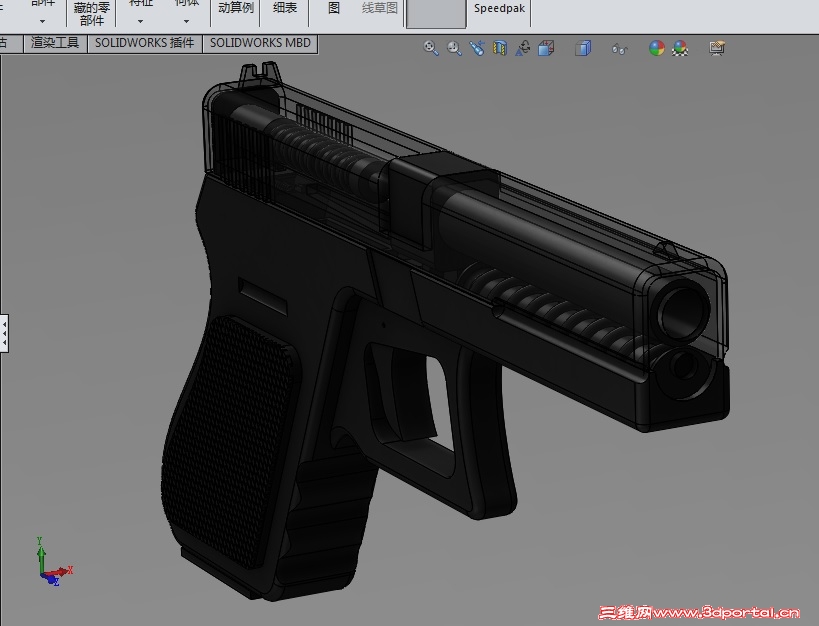The width and height of the screenshot is (819, 626).
Task: Select the Zoom to Area tool
Action: 453,47
